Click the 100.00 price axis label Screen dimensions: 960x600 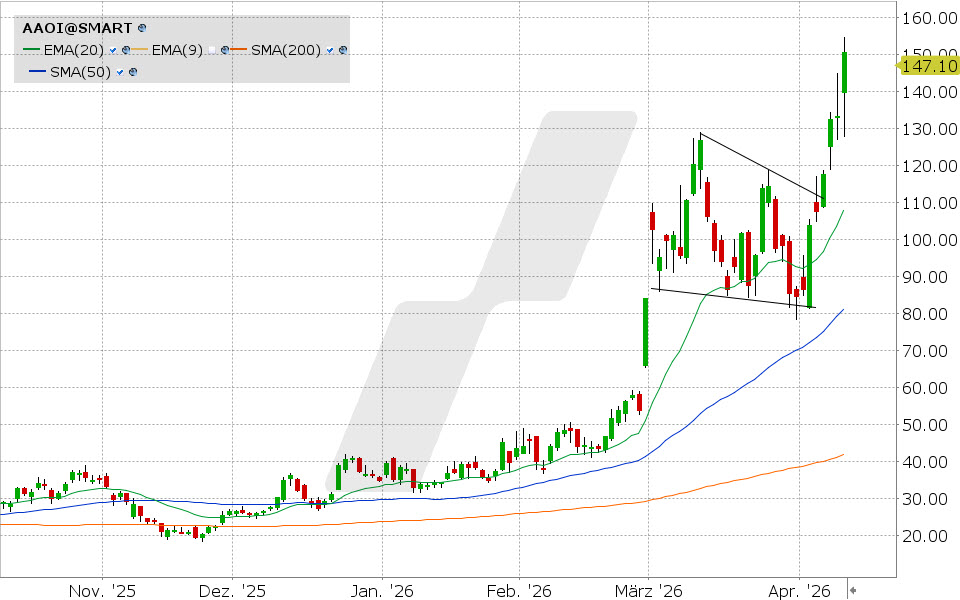point(926,240)
